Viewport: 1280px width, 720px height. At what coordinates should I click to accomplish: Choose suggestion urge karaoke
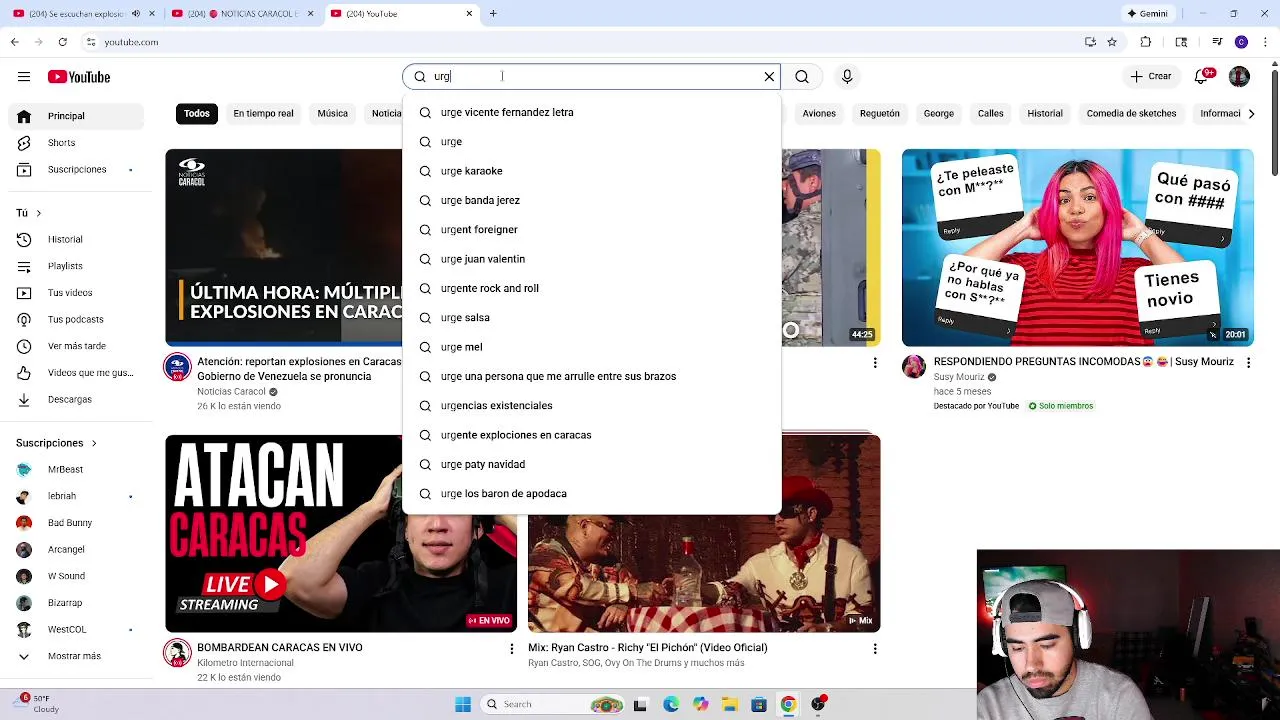click(x=591, y=171)
